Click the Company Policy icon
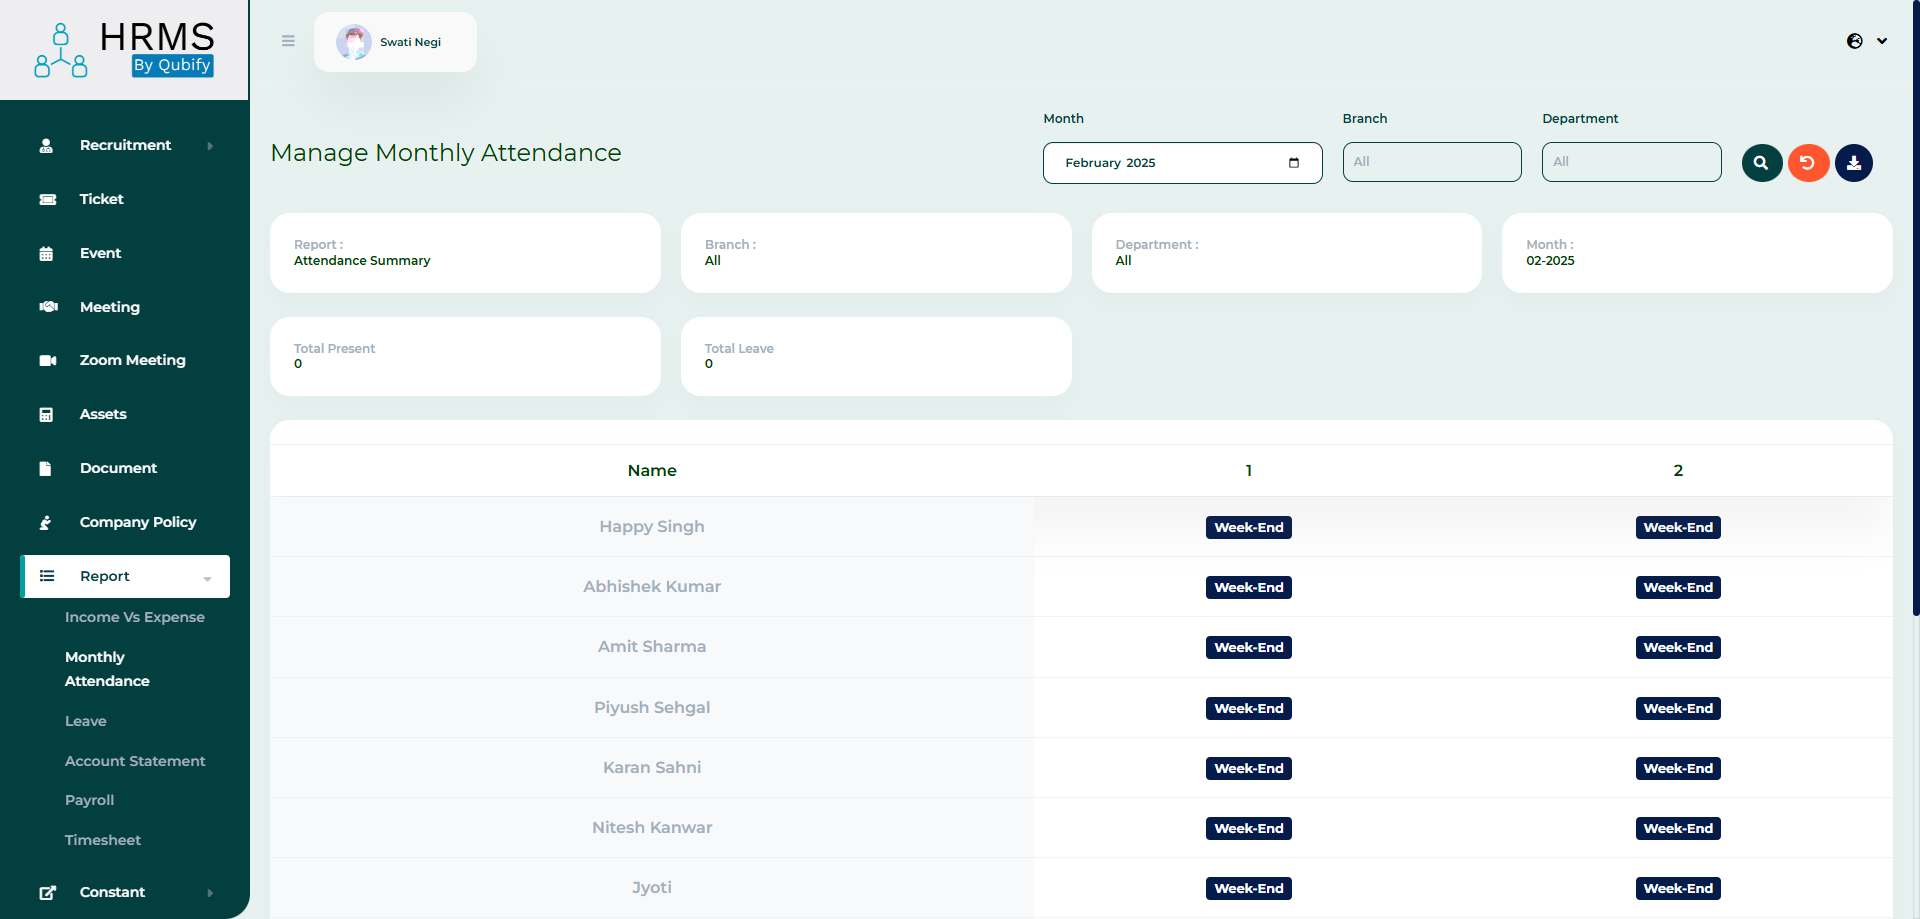Viewport: 1920px width, 919px height. 45,523
